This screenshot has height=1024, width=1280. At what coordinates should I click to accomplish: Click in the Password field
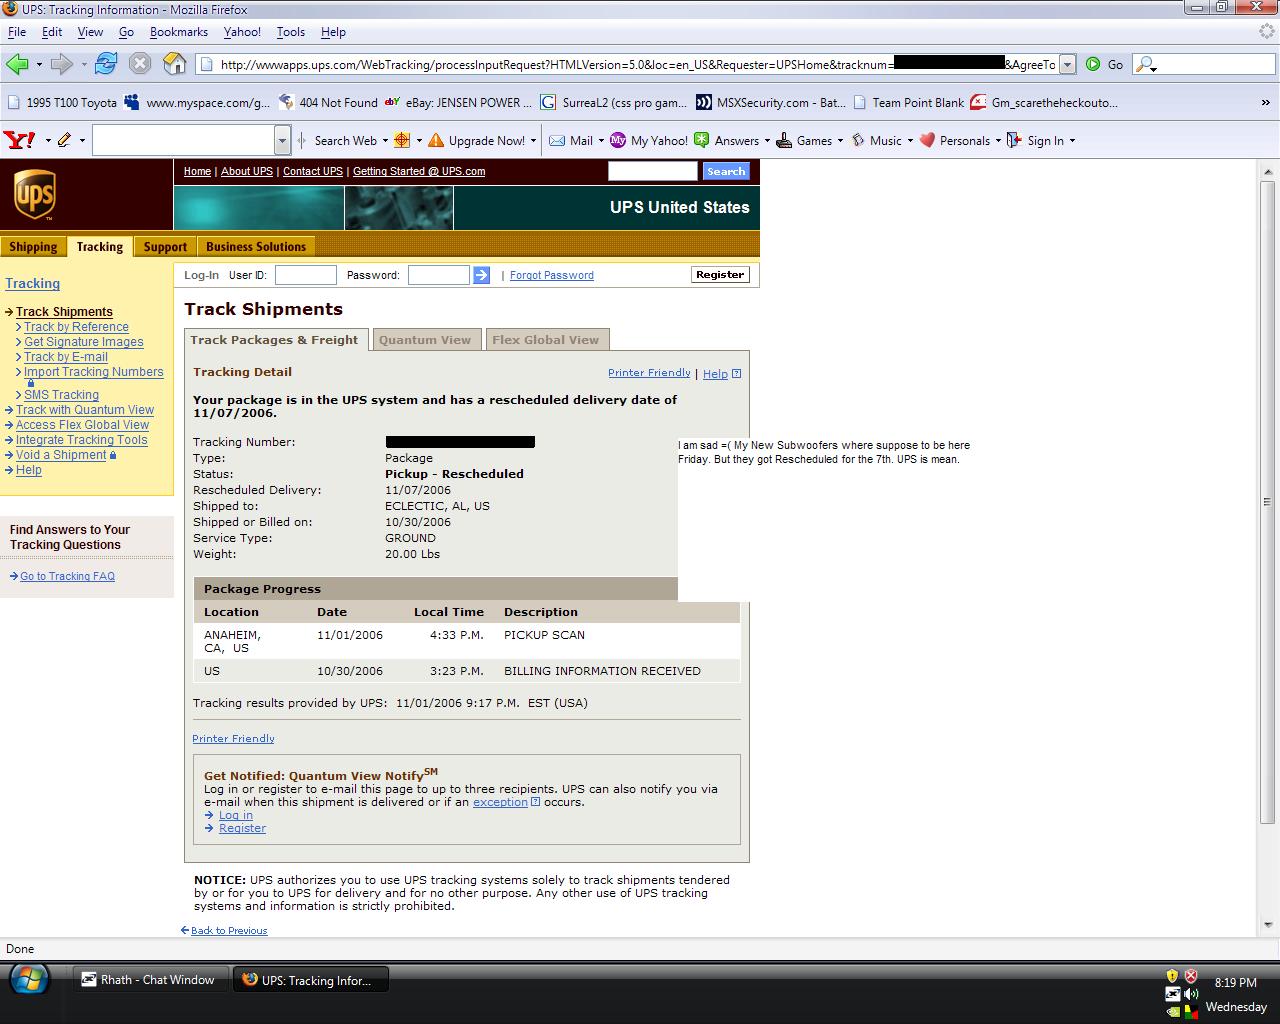click(439, 275)
